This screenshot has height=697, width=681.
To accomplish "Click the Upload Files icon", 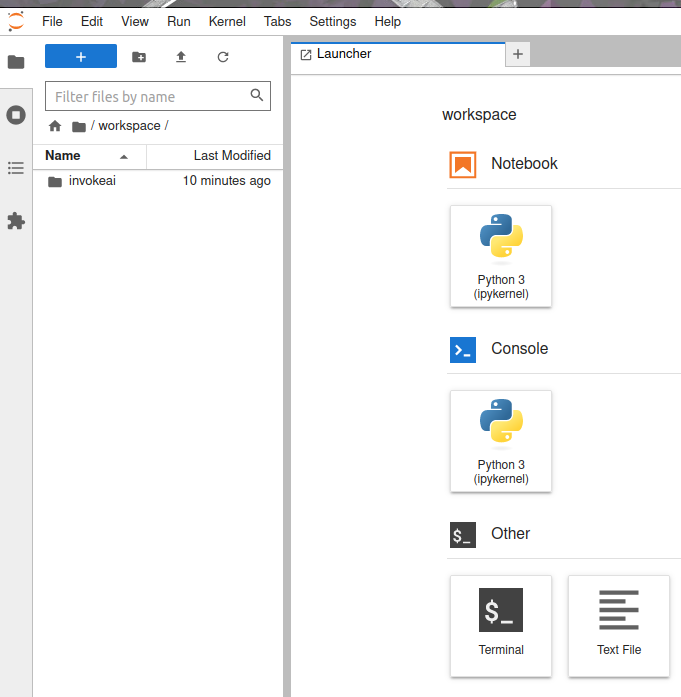I will pos(181,57).
